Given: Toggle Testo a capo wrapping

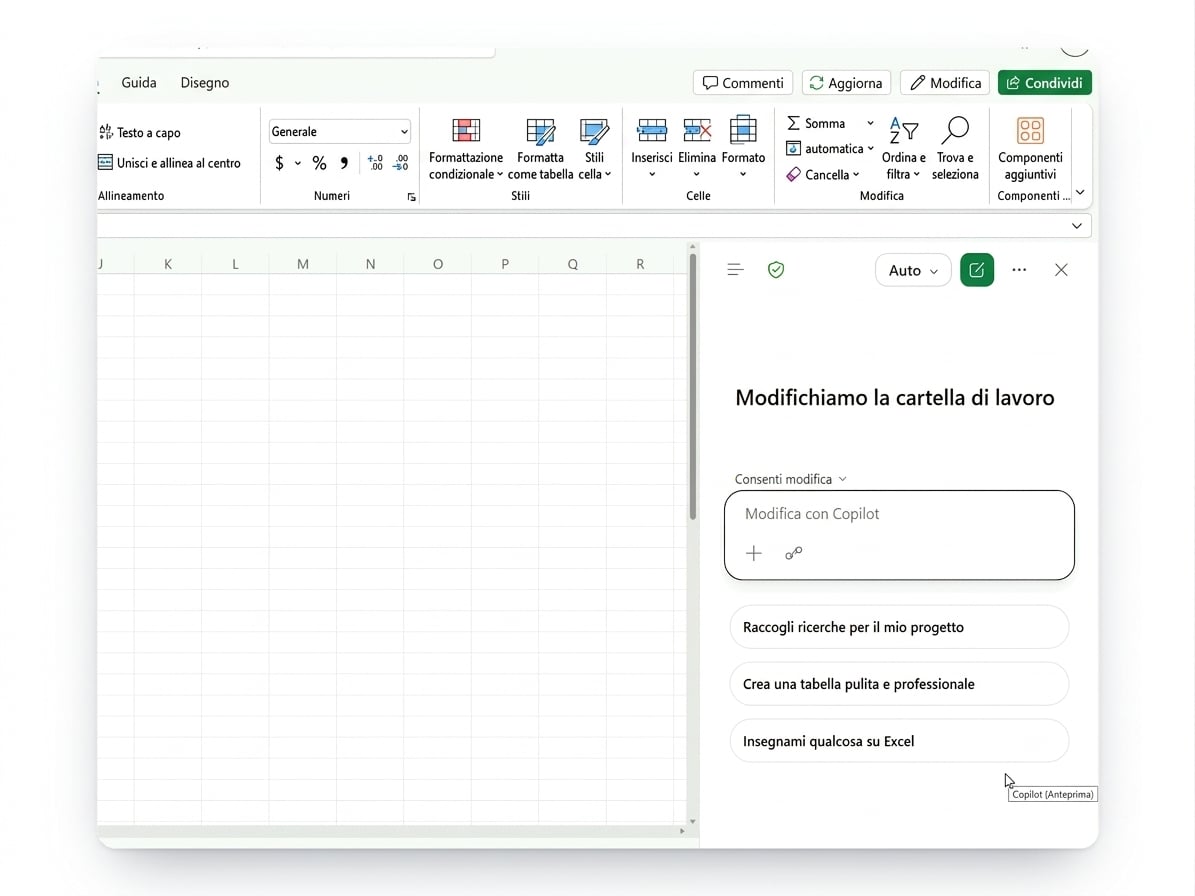Looking at the screenshot, I should [x=140, y=133].
